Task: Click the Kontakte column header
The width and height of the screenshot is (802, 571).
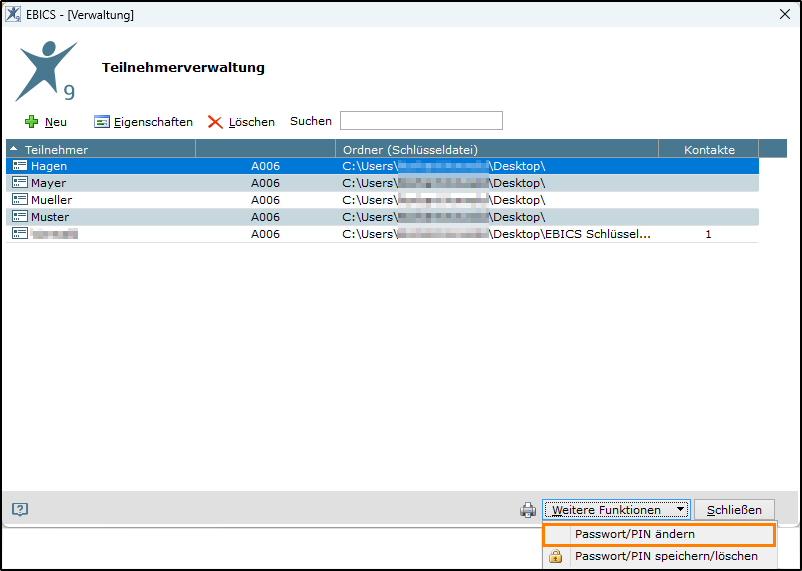Action: click(x=708, y=150)
